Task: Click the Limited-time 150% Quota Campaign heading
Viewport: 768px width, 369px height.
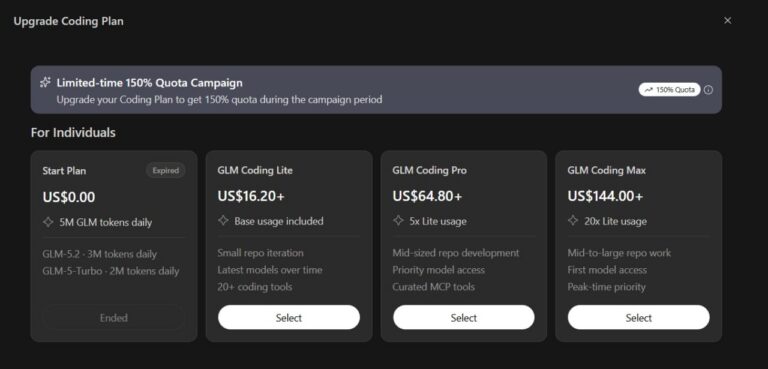Action: 149,82
